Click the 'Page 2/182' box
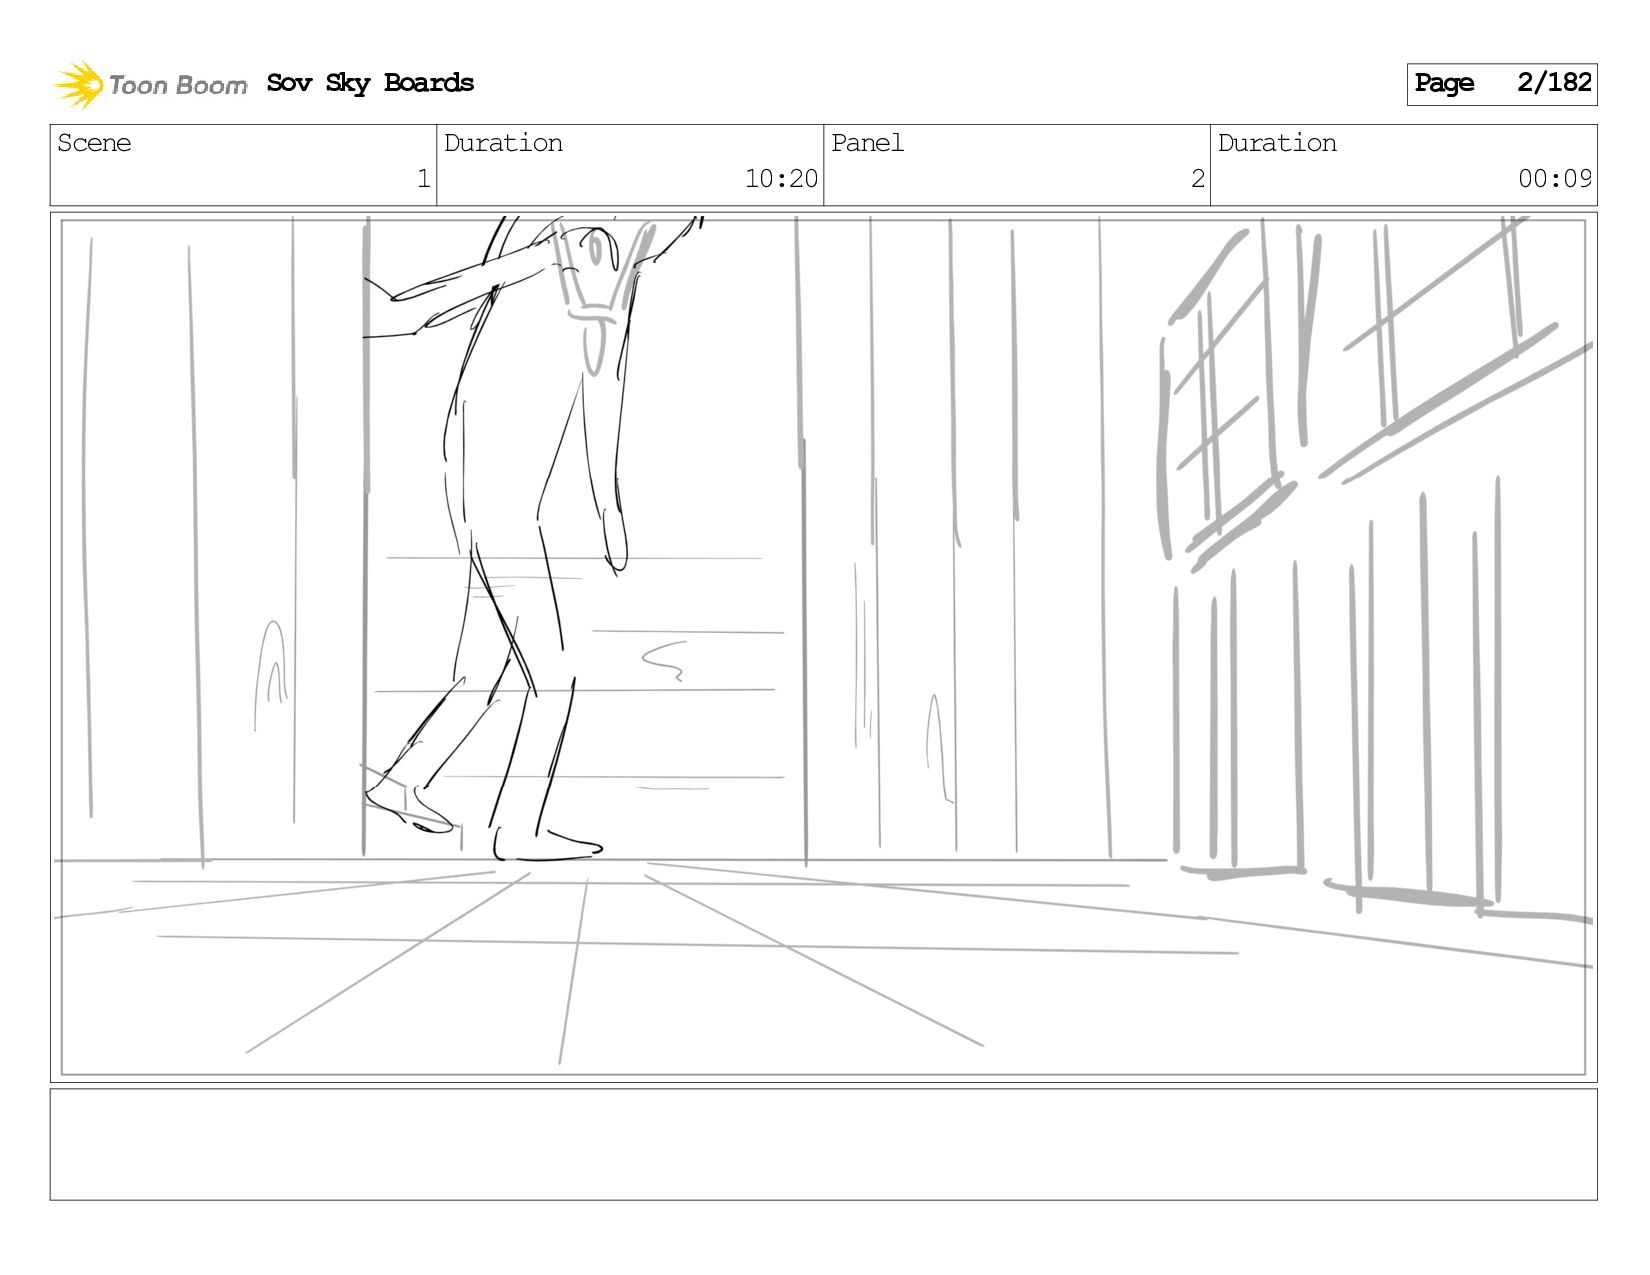 pyautogui.click(x=1502, y=84)
